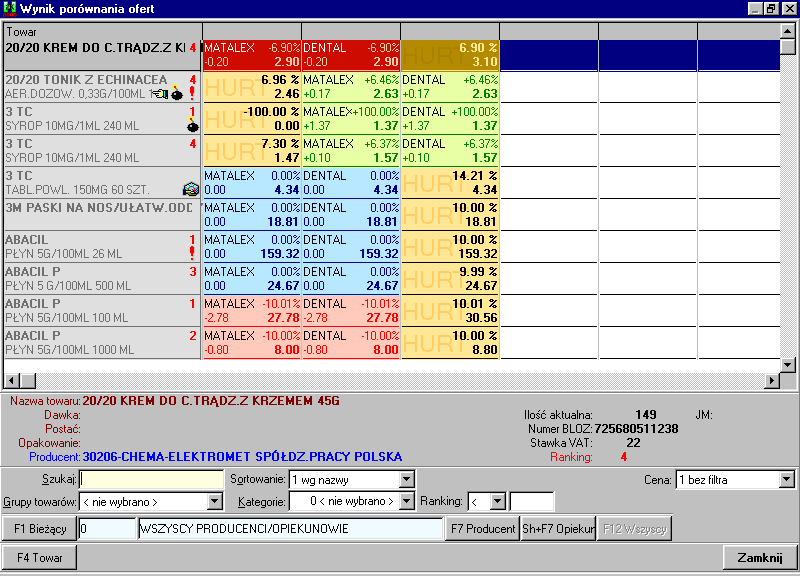The image size is (800, 576).
Task: Click the bomb icon in 20/20 TONIK row
Action: coord(177,95)
